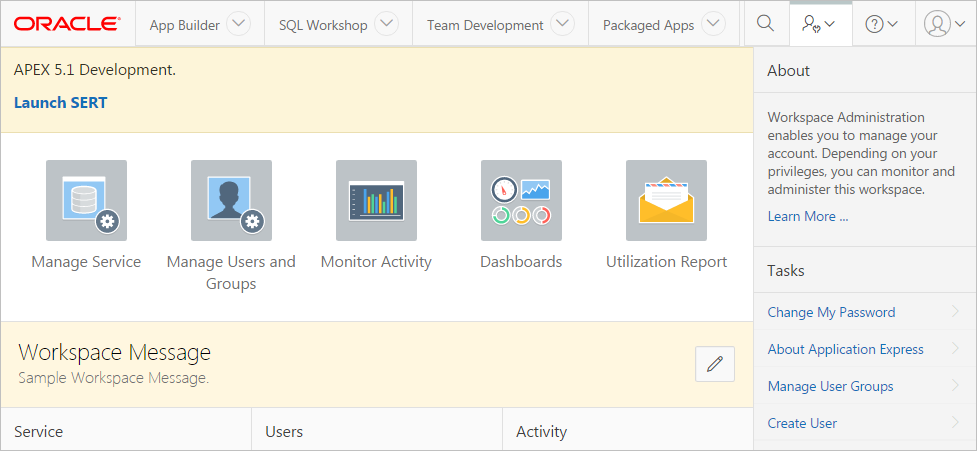Expand the Packaged Apps dropdown arrow
The width and height of the screenshot is (977, 451).
(x=713, y=25)
